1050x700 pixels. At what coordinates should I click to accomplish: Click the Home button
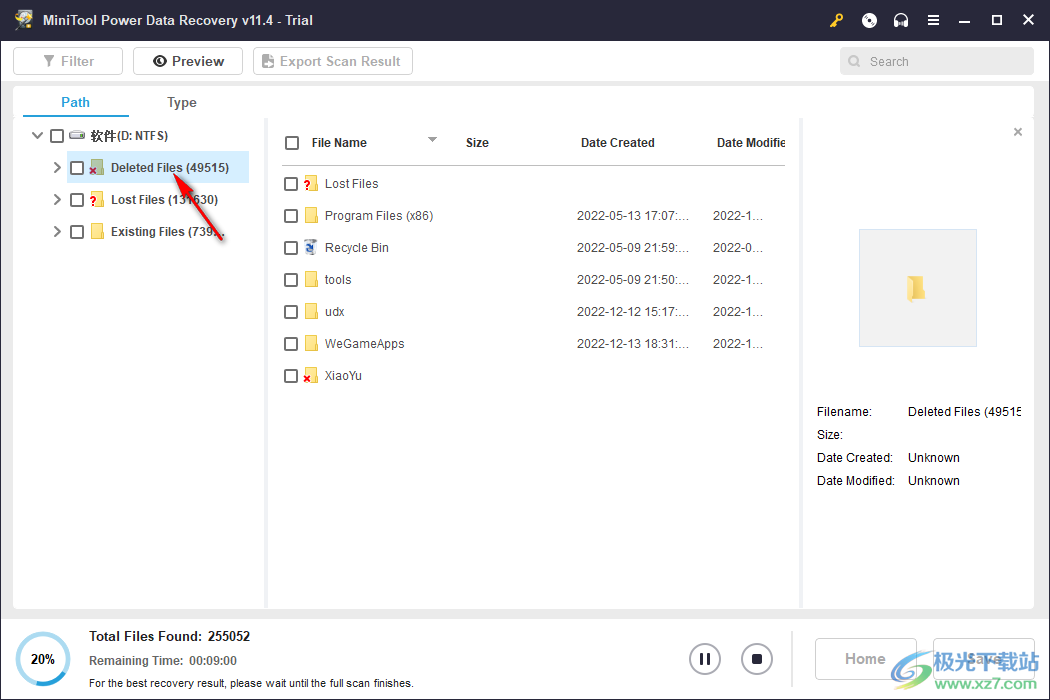(865, 659)
